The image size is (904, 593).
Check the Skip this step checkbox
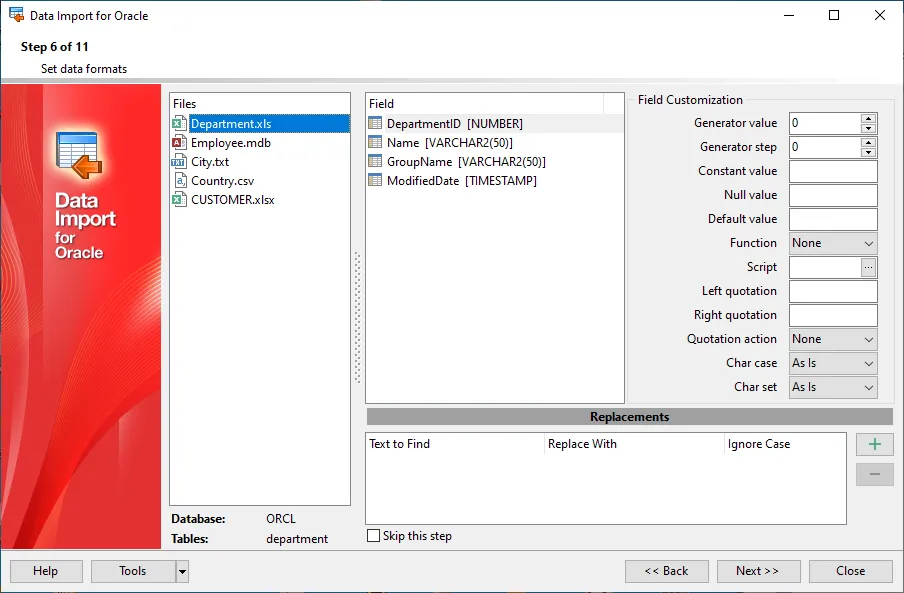[x=374, y=535]
